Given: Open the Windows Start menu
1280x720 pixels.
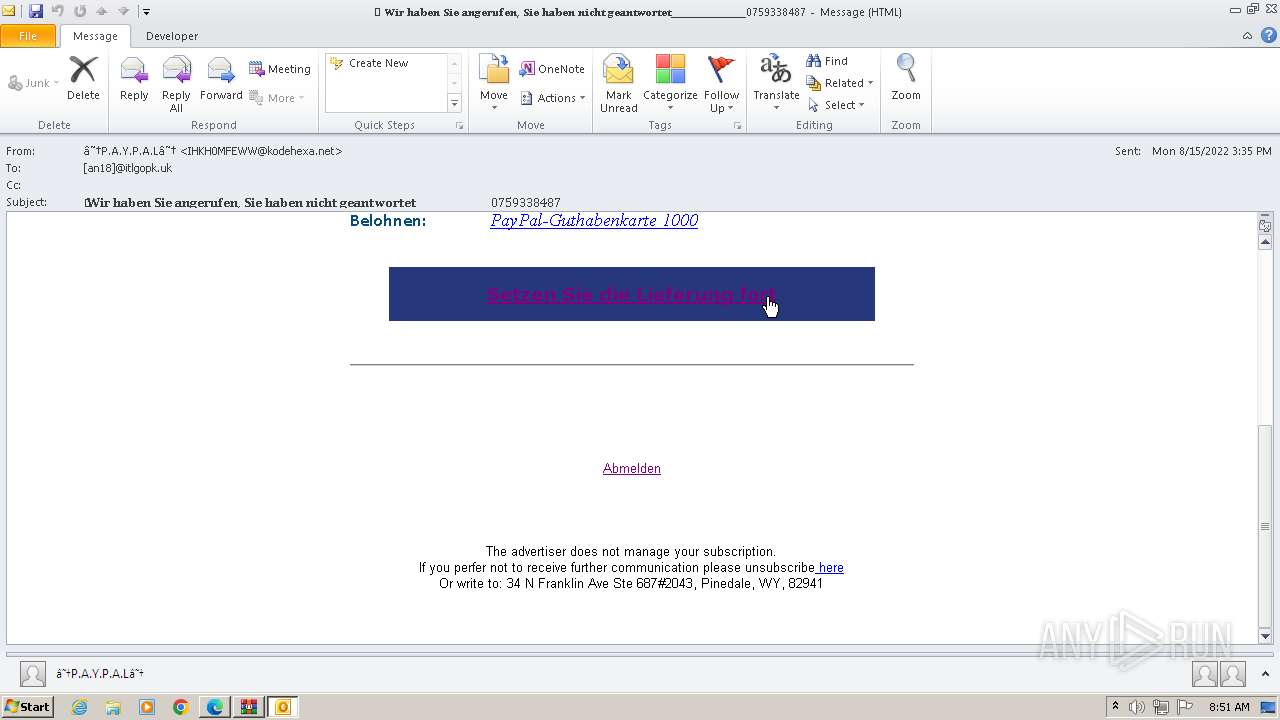Looking at the screenshot, I should (27, 707).
